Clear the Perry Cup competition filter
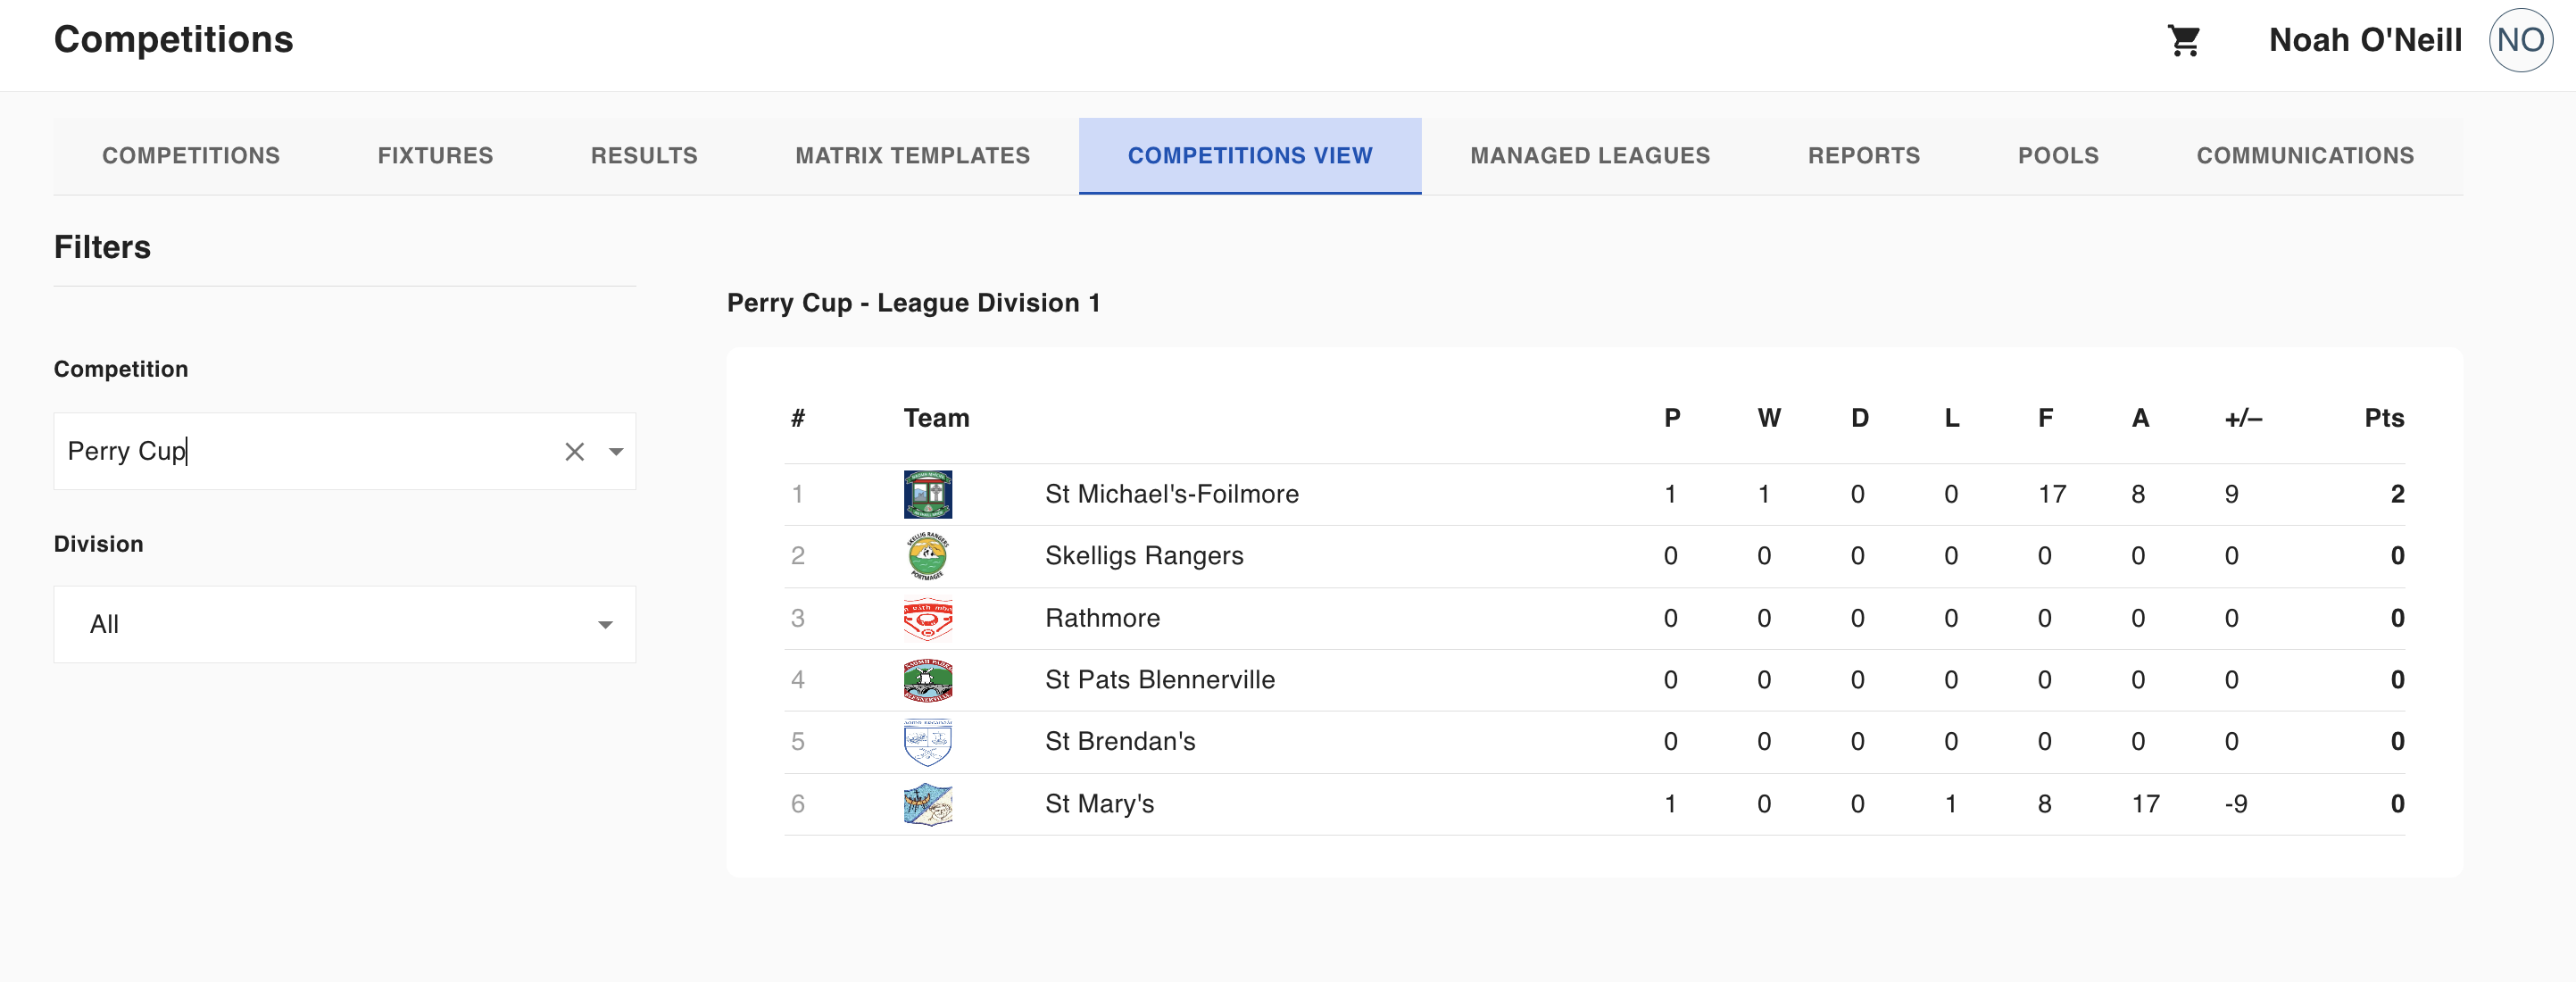Viewport: 2576px width, 982px height. pos(574,452)
